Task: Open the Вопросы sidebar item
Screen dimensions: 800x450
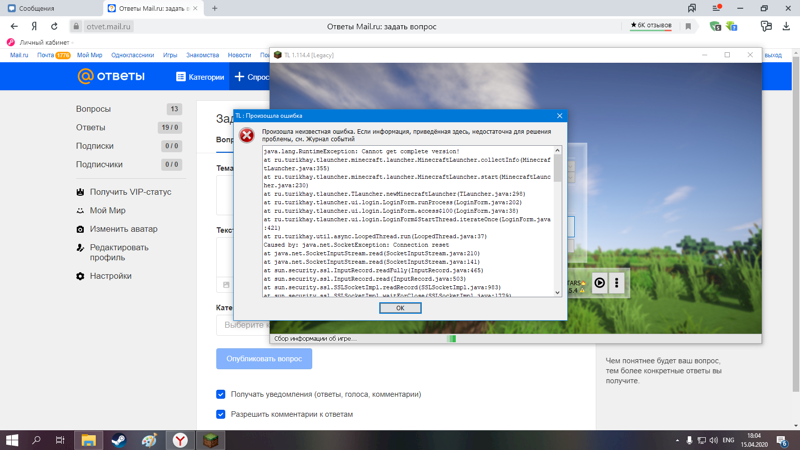Action: pyautogui.click(x=94, y=109)
